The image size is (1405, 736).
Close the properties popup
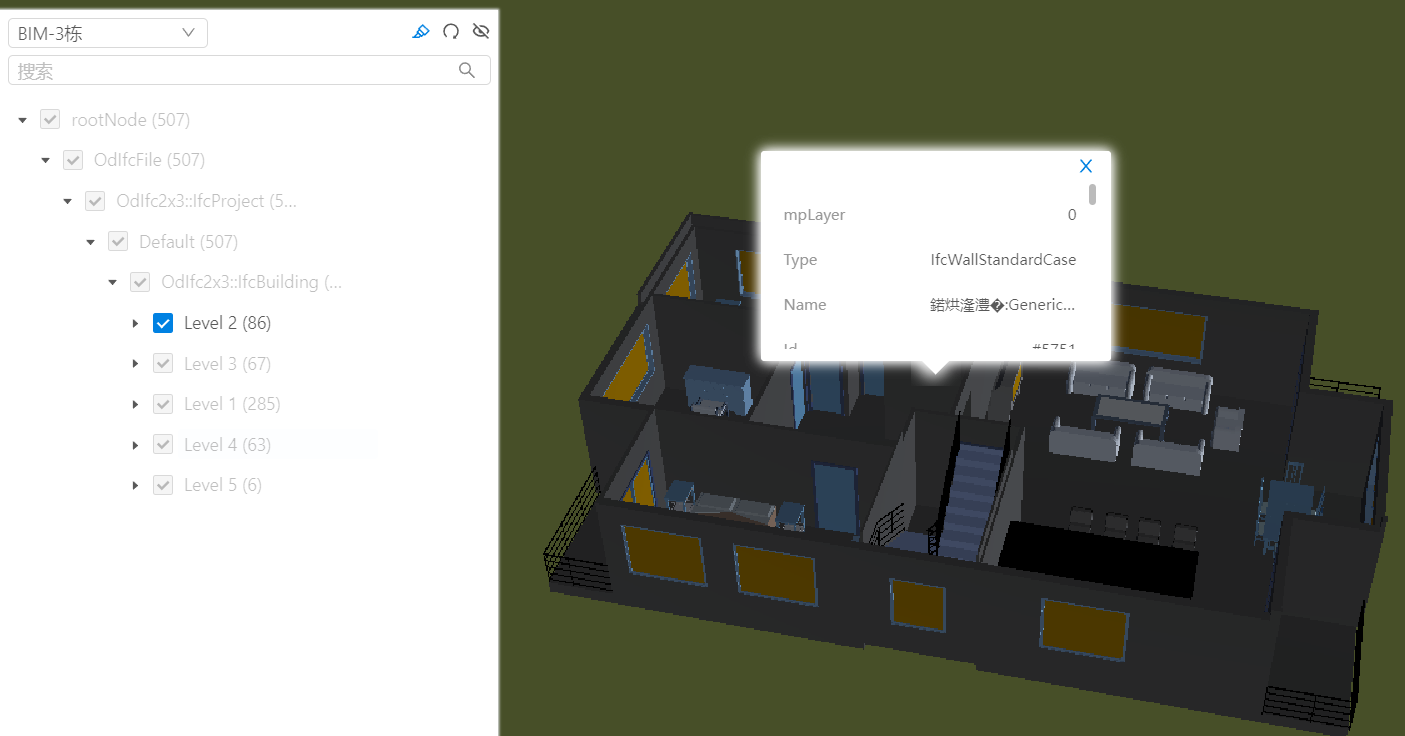point(1086,166)
